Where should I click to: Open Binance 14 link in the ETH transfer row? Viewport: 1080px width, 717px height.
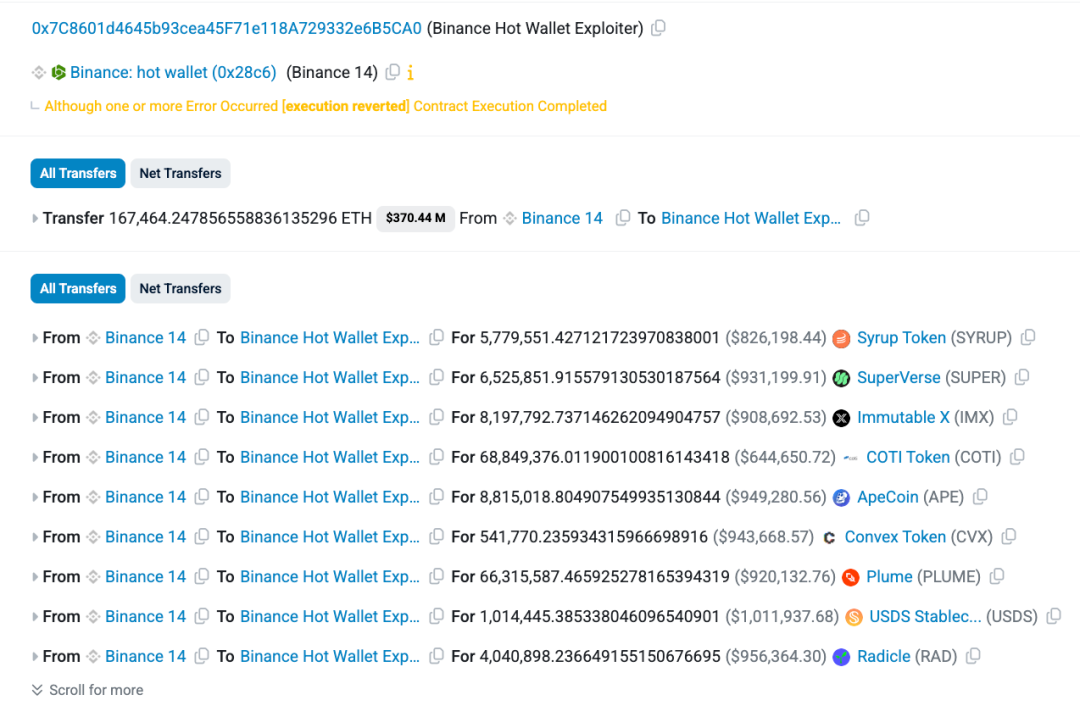point(562,218)
